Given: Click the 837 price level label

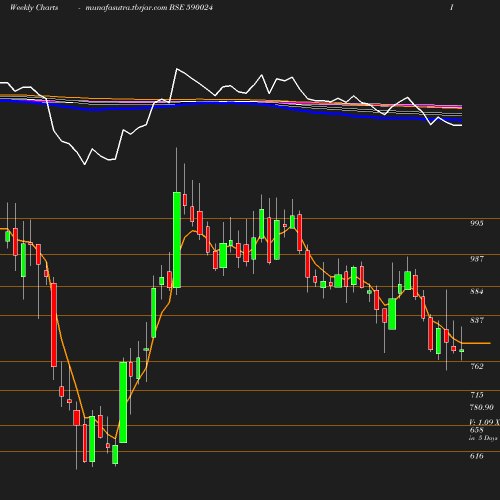Looking at the screenshot, I should (x=477, y=320).
